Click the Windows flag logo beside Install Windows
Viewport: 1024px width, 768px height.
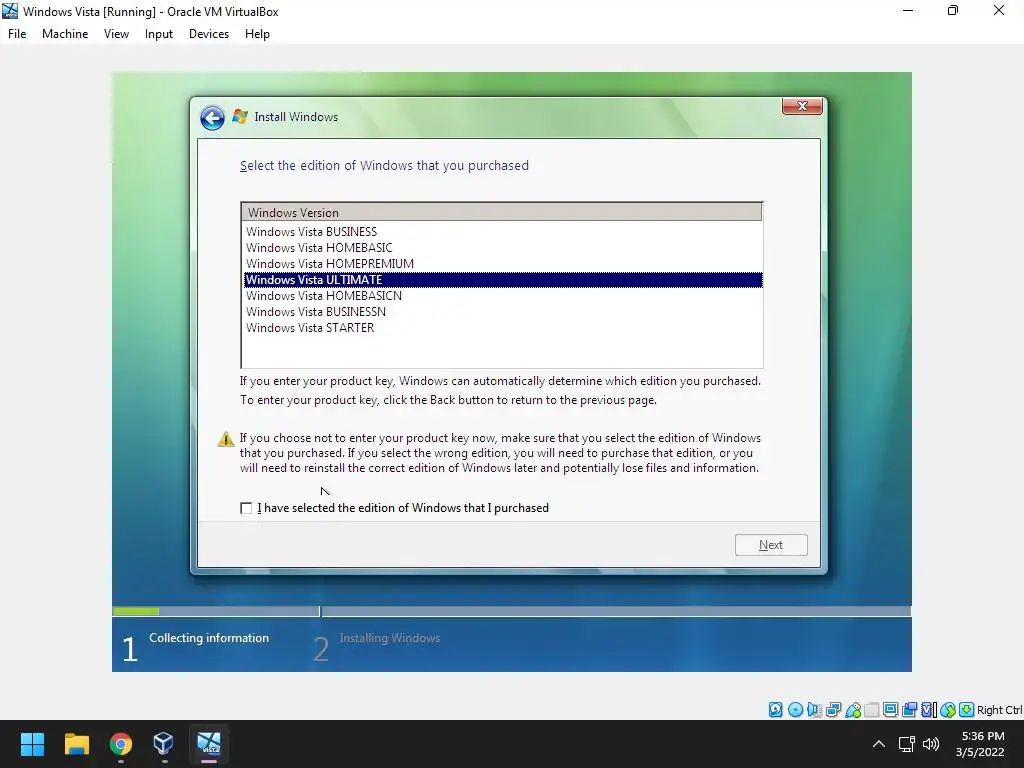[x=240, y=116]
